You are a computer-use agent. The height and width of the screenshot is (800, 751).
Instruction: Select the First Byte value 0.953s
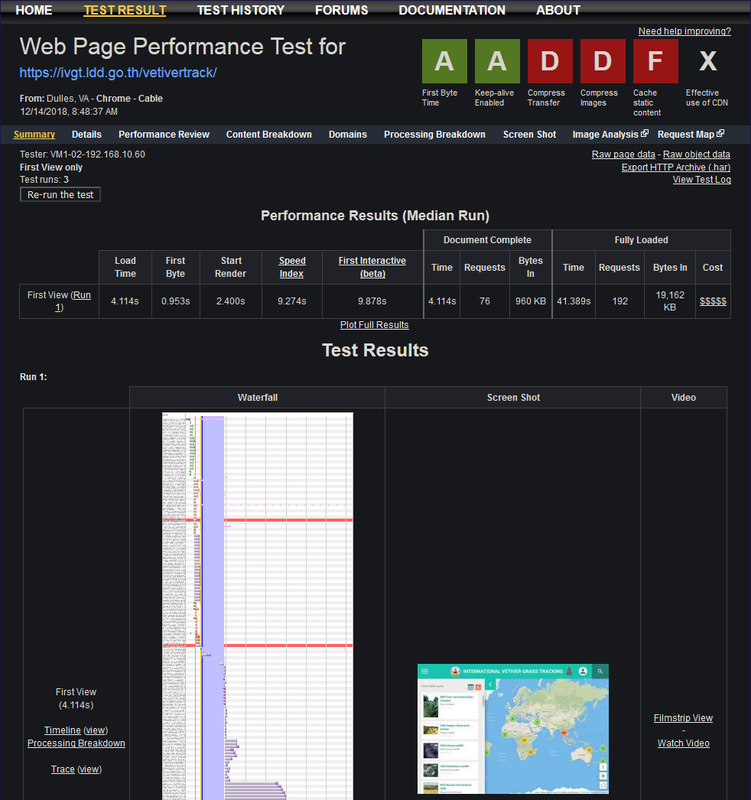176,302
